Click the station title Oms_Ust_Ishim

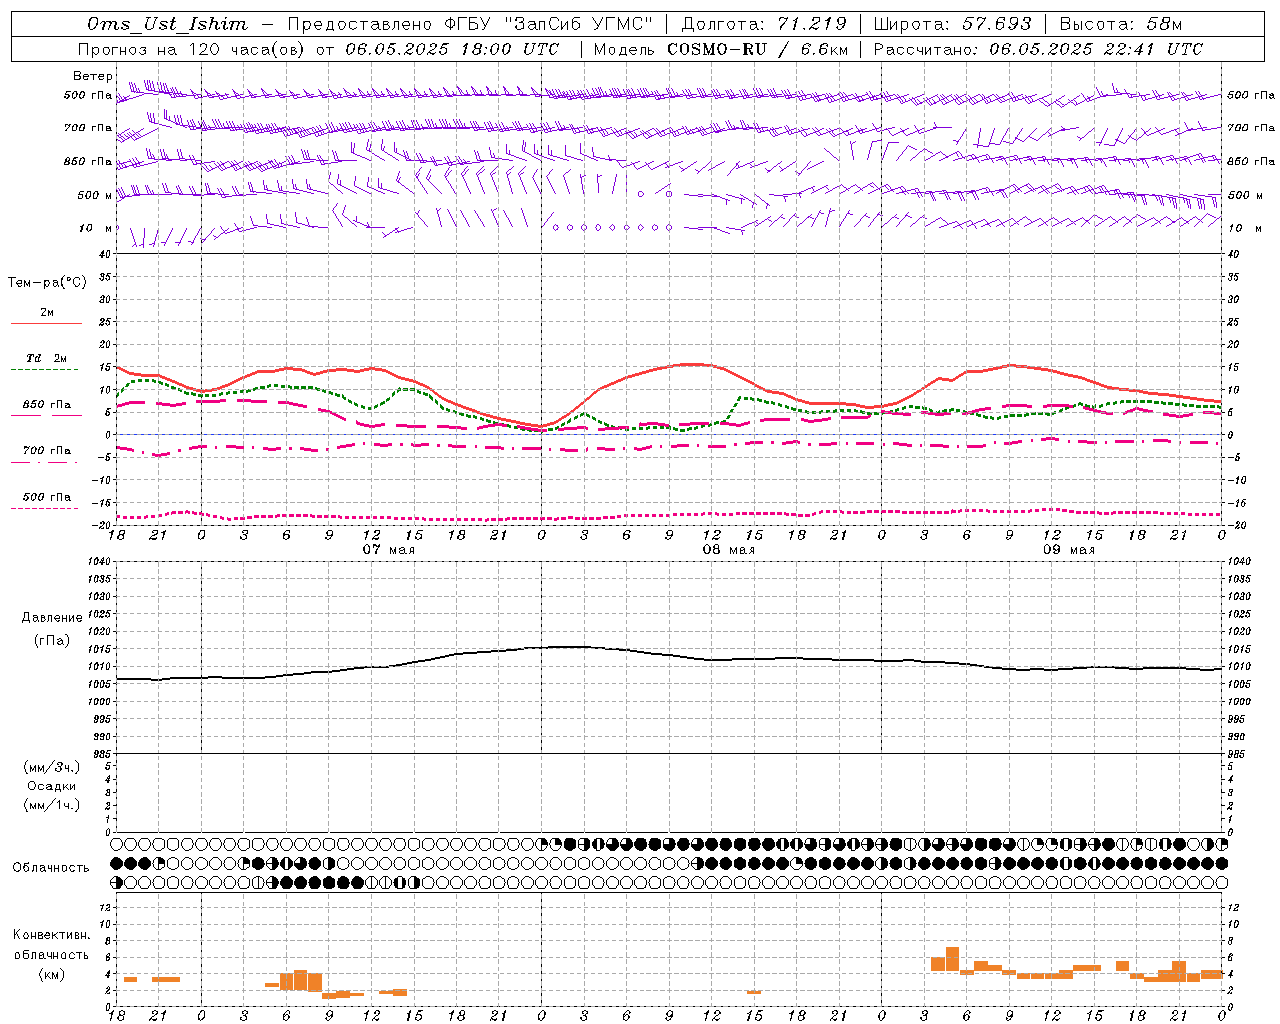[x=167, y=24]
